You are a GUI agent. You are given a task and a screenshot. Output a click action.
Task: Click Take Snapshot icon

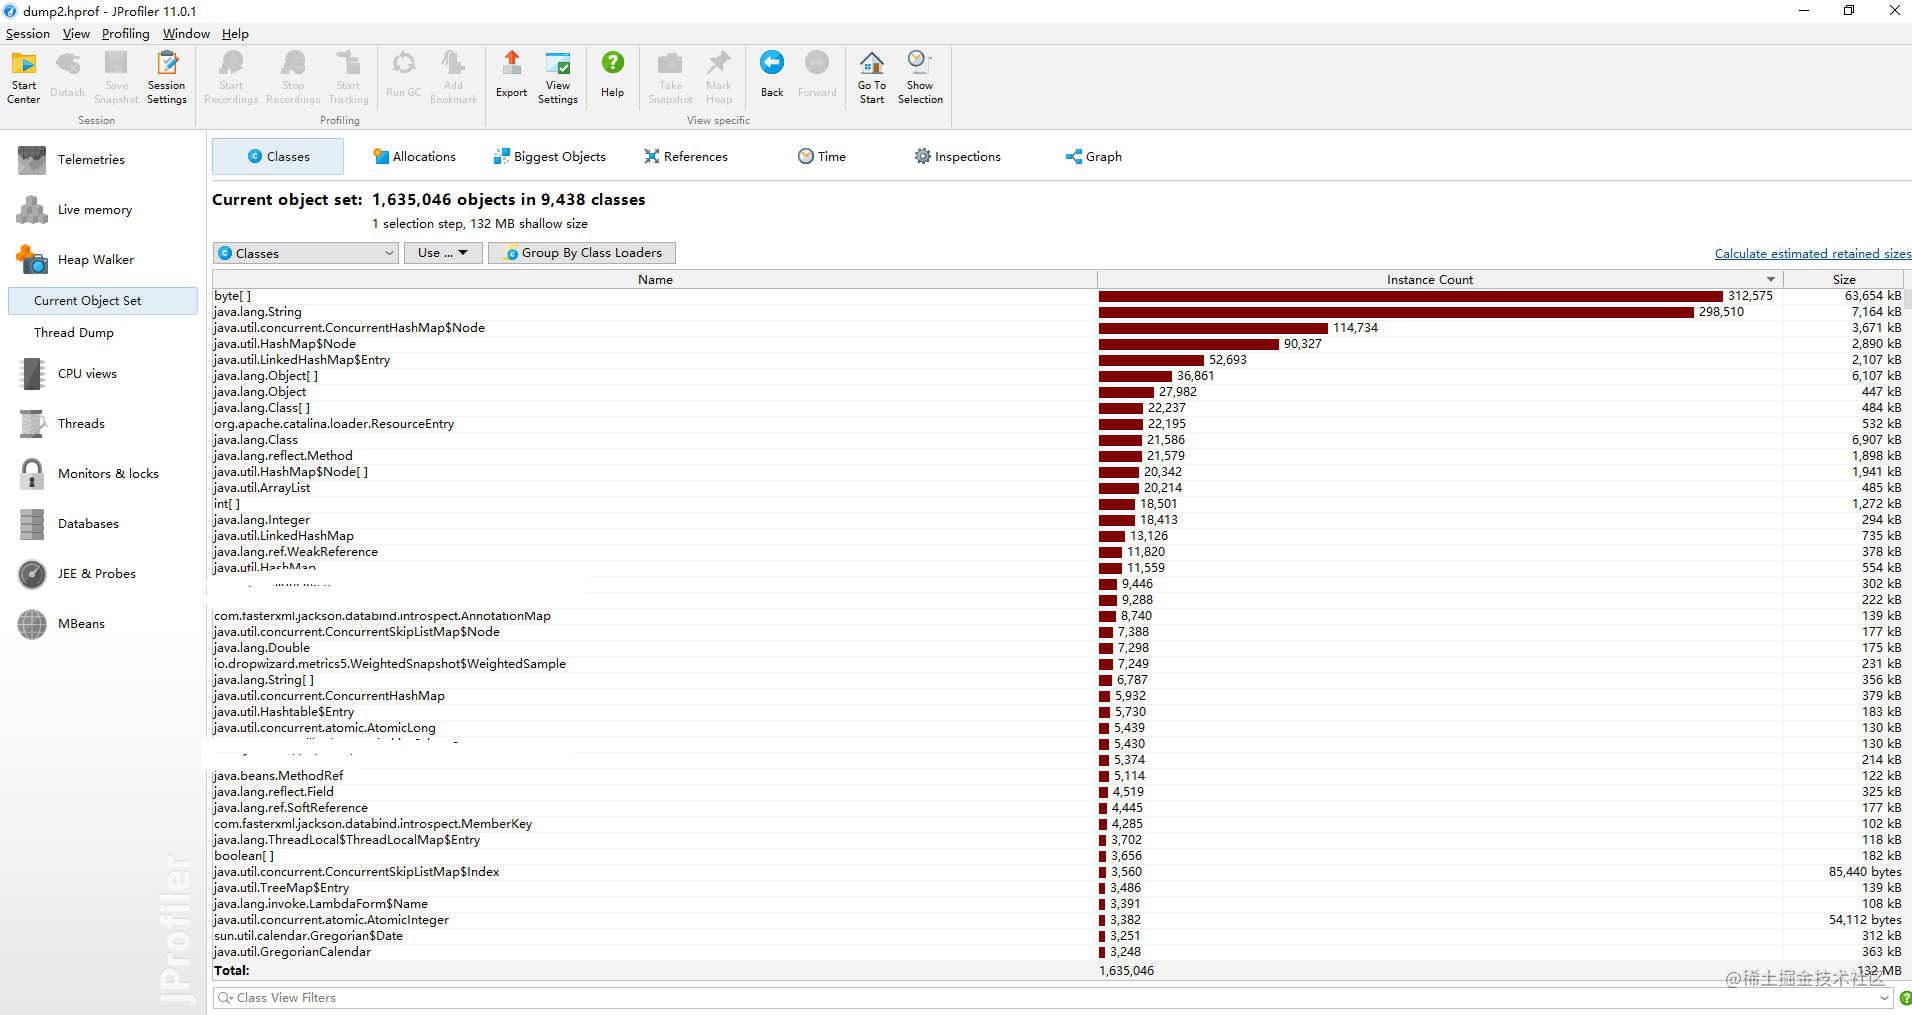coord(670,77)
